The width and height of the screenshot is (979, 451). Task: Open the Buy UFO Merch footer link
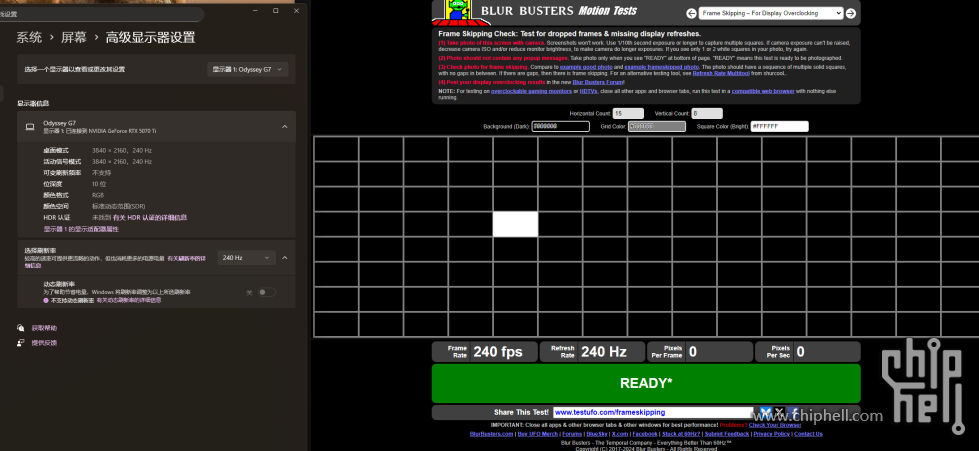(538, 434)
